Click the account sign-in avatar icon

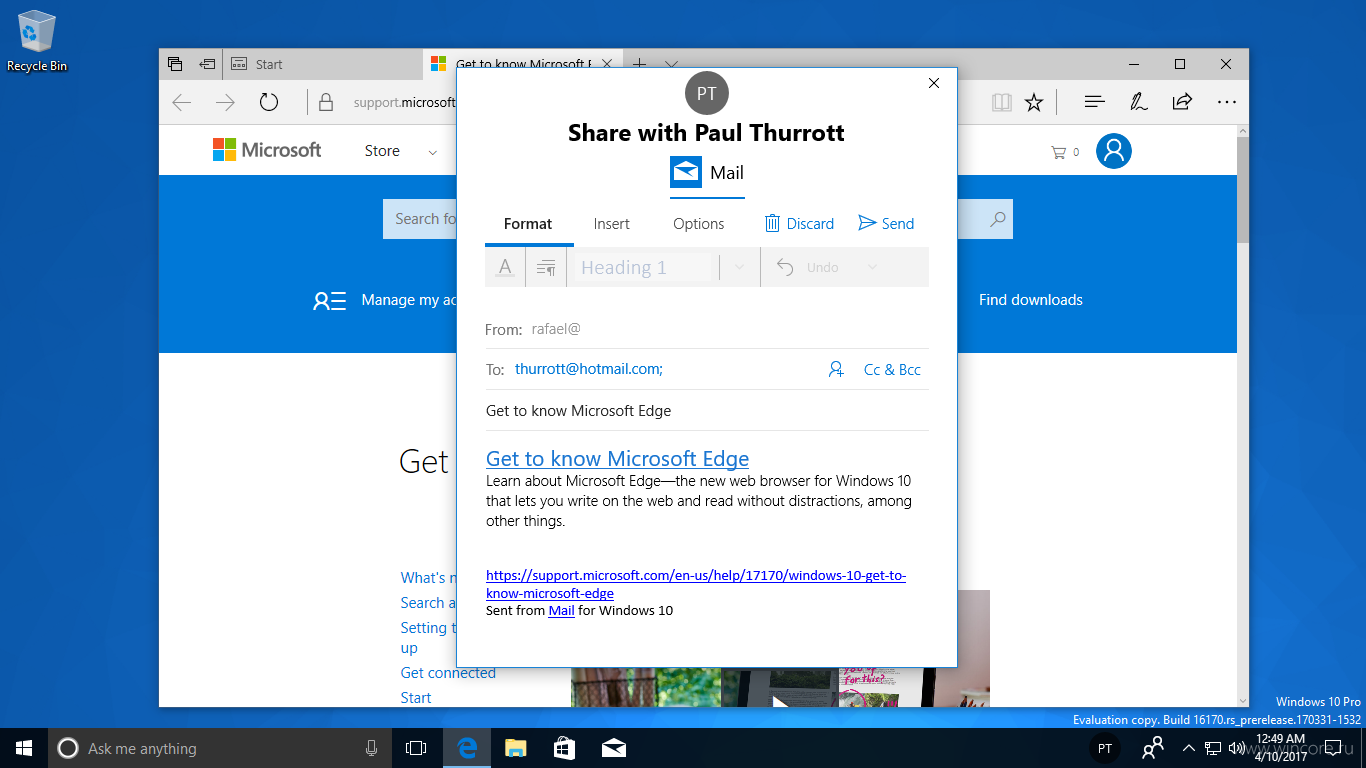point(1113,151)
